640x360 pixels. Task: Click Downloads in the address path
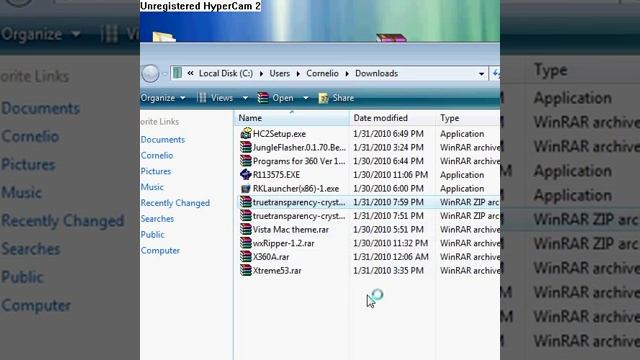click(376, 73)
